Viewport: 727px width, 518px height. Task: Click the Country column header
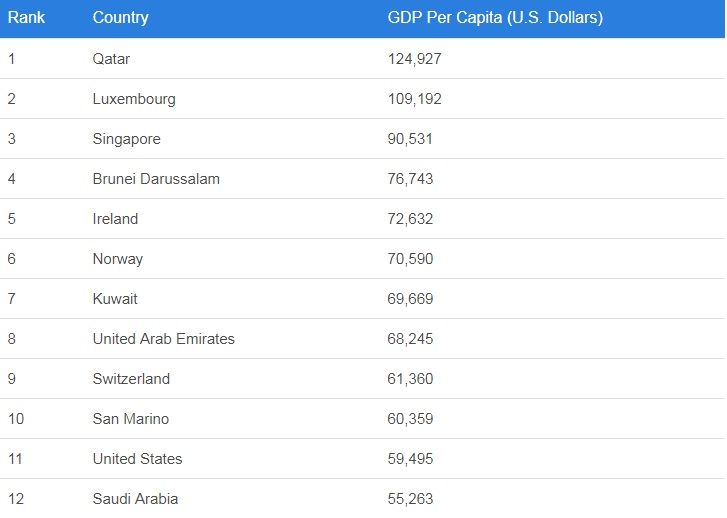coord(120,18)
